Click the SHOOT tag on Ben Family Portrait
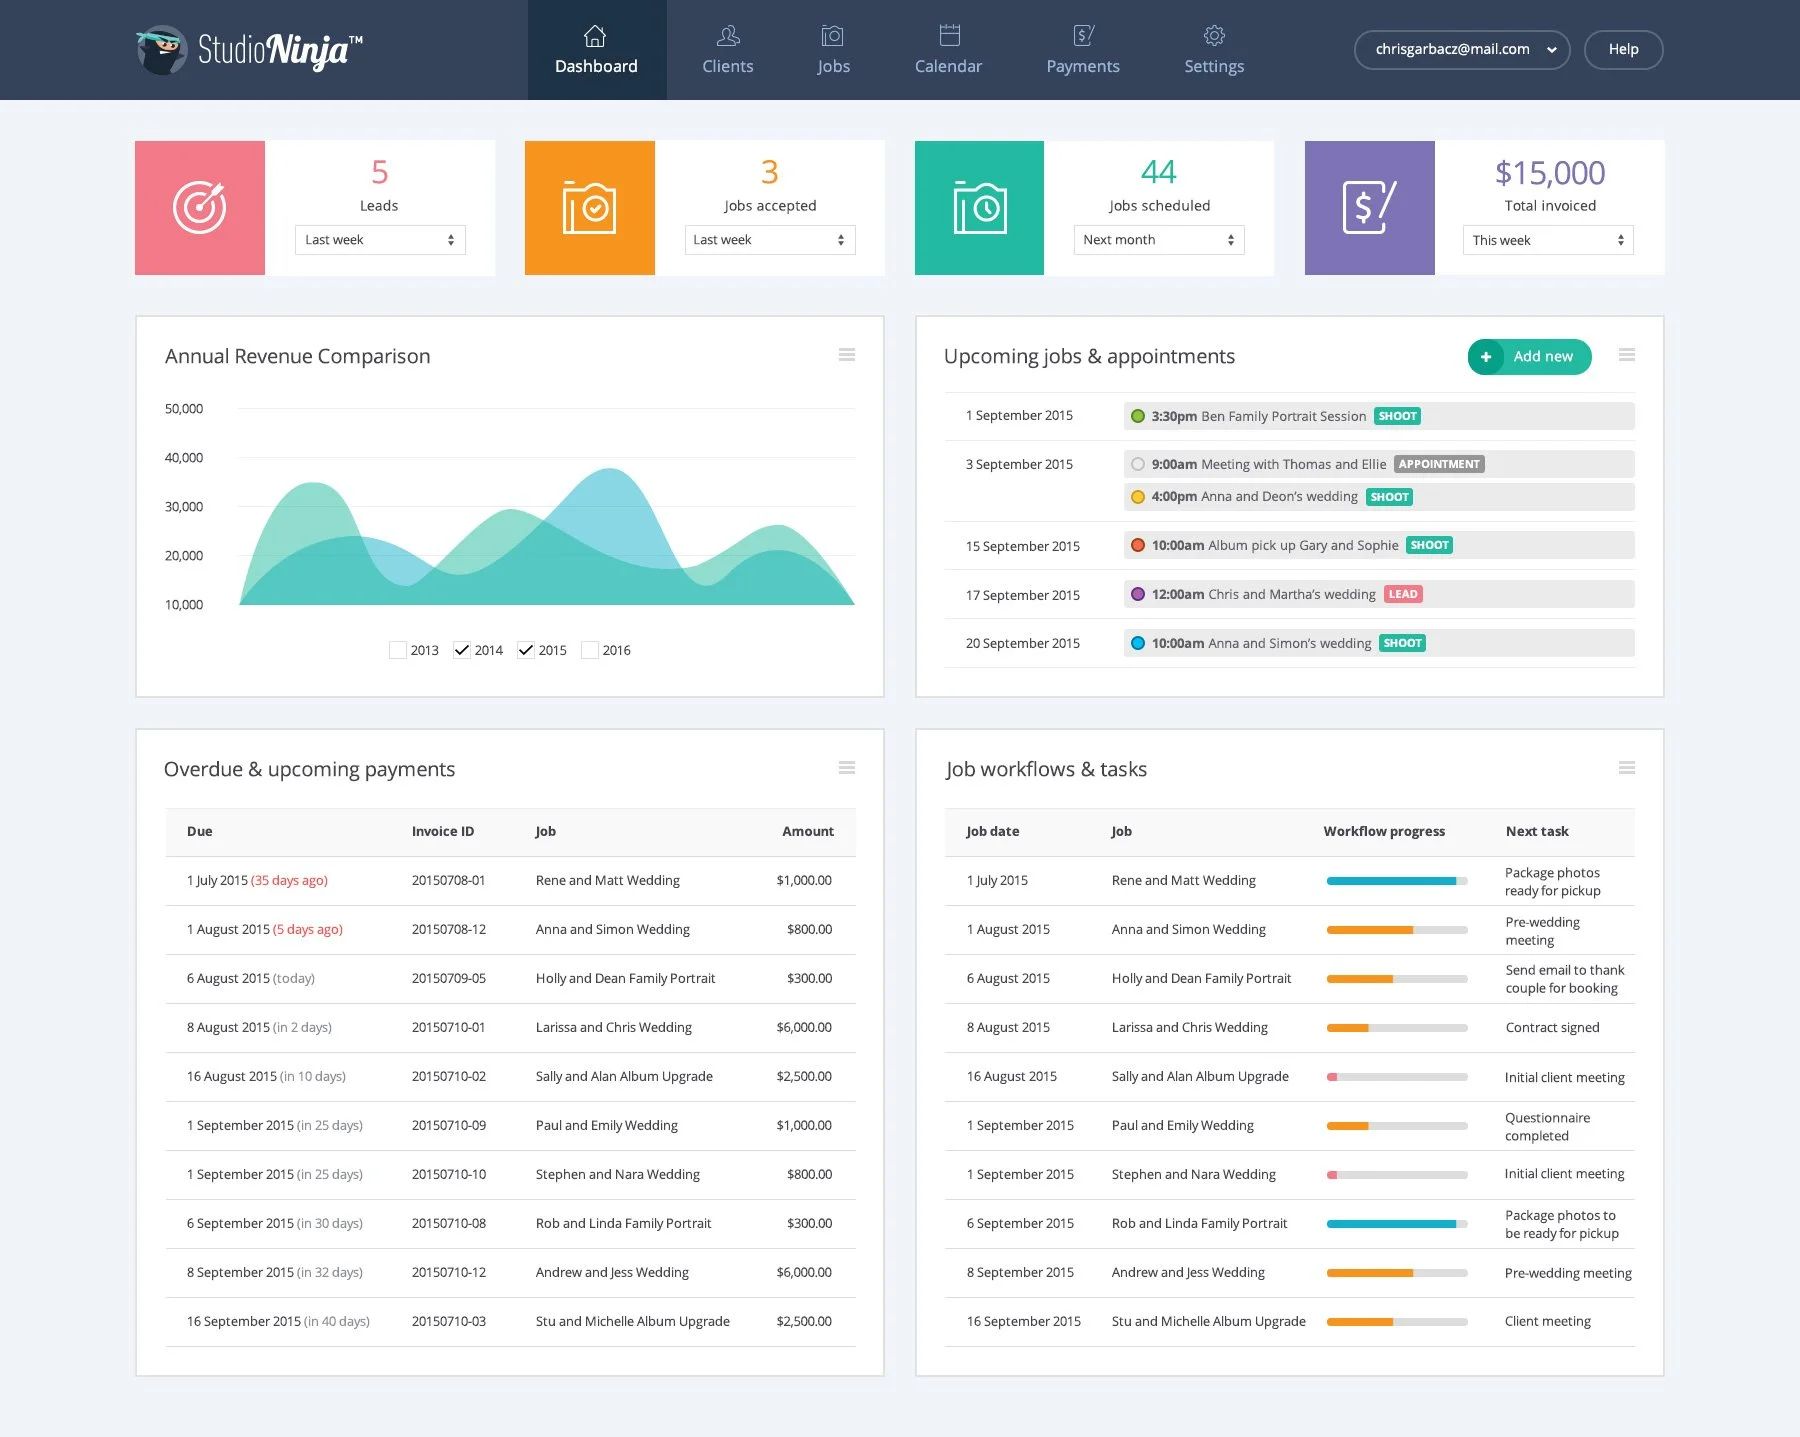This screenshot has width=1800, height=1437. click(1397, 416)
